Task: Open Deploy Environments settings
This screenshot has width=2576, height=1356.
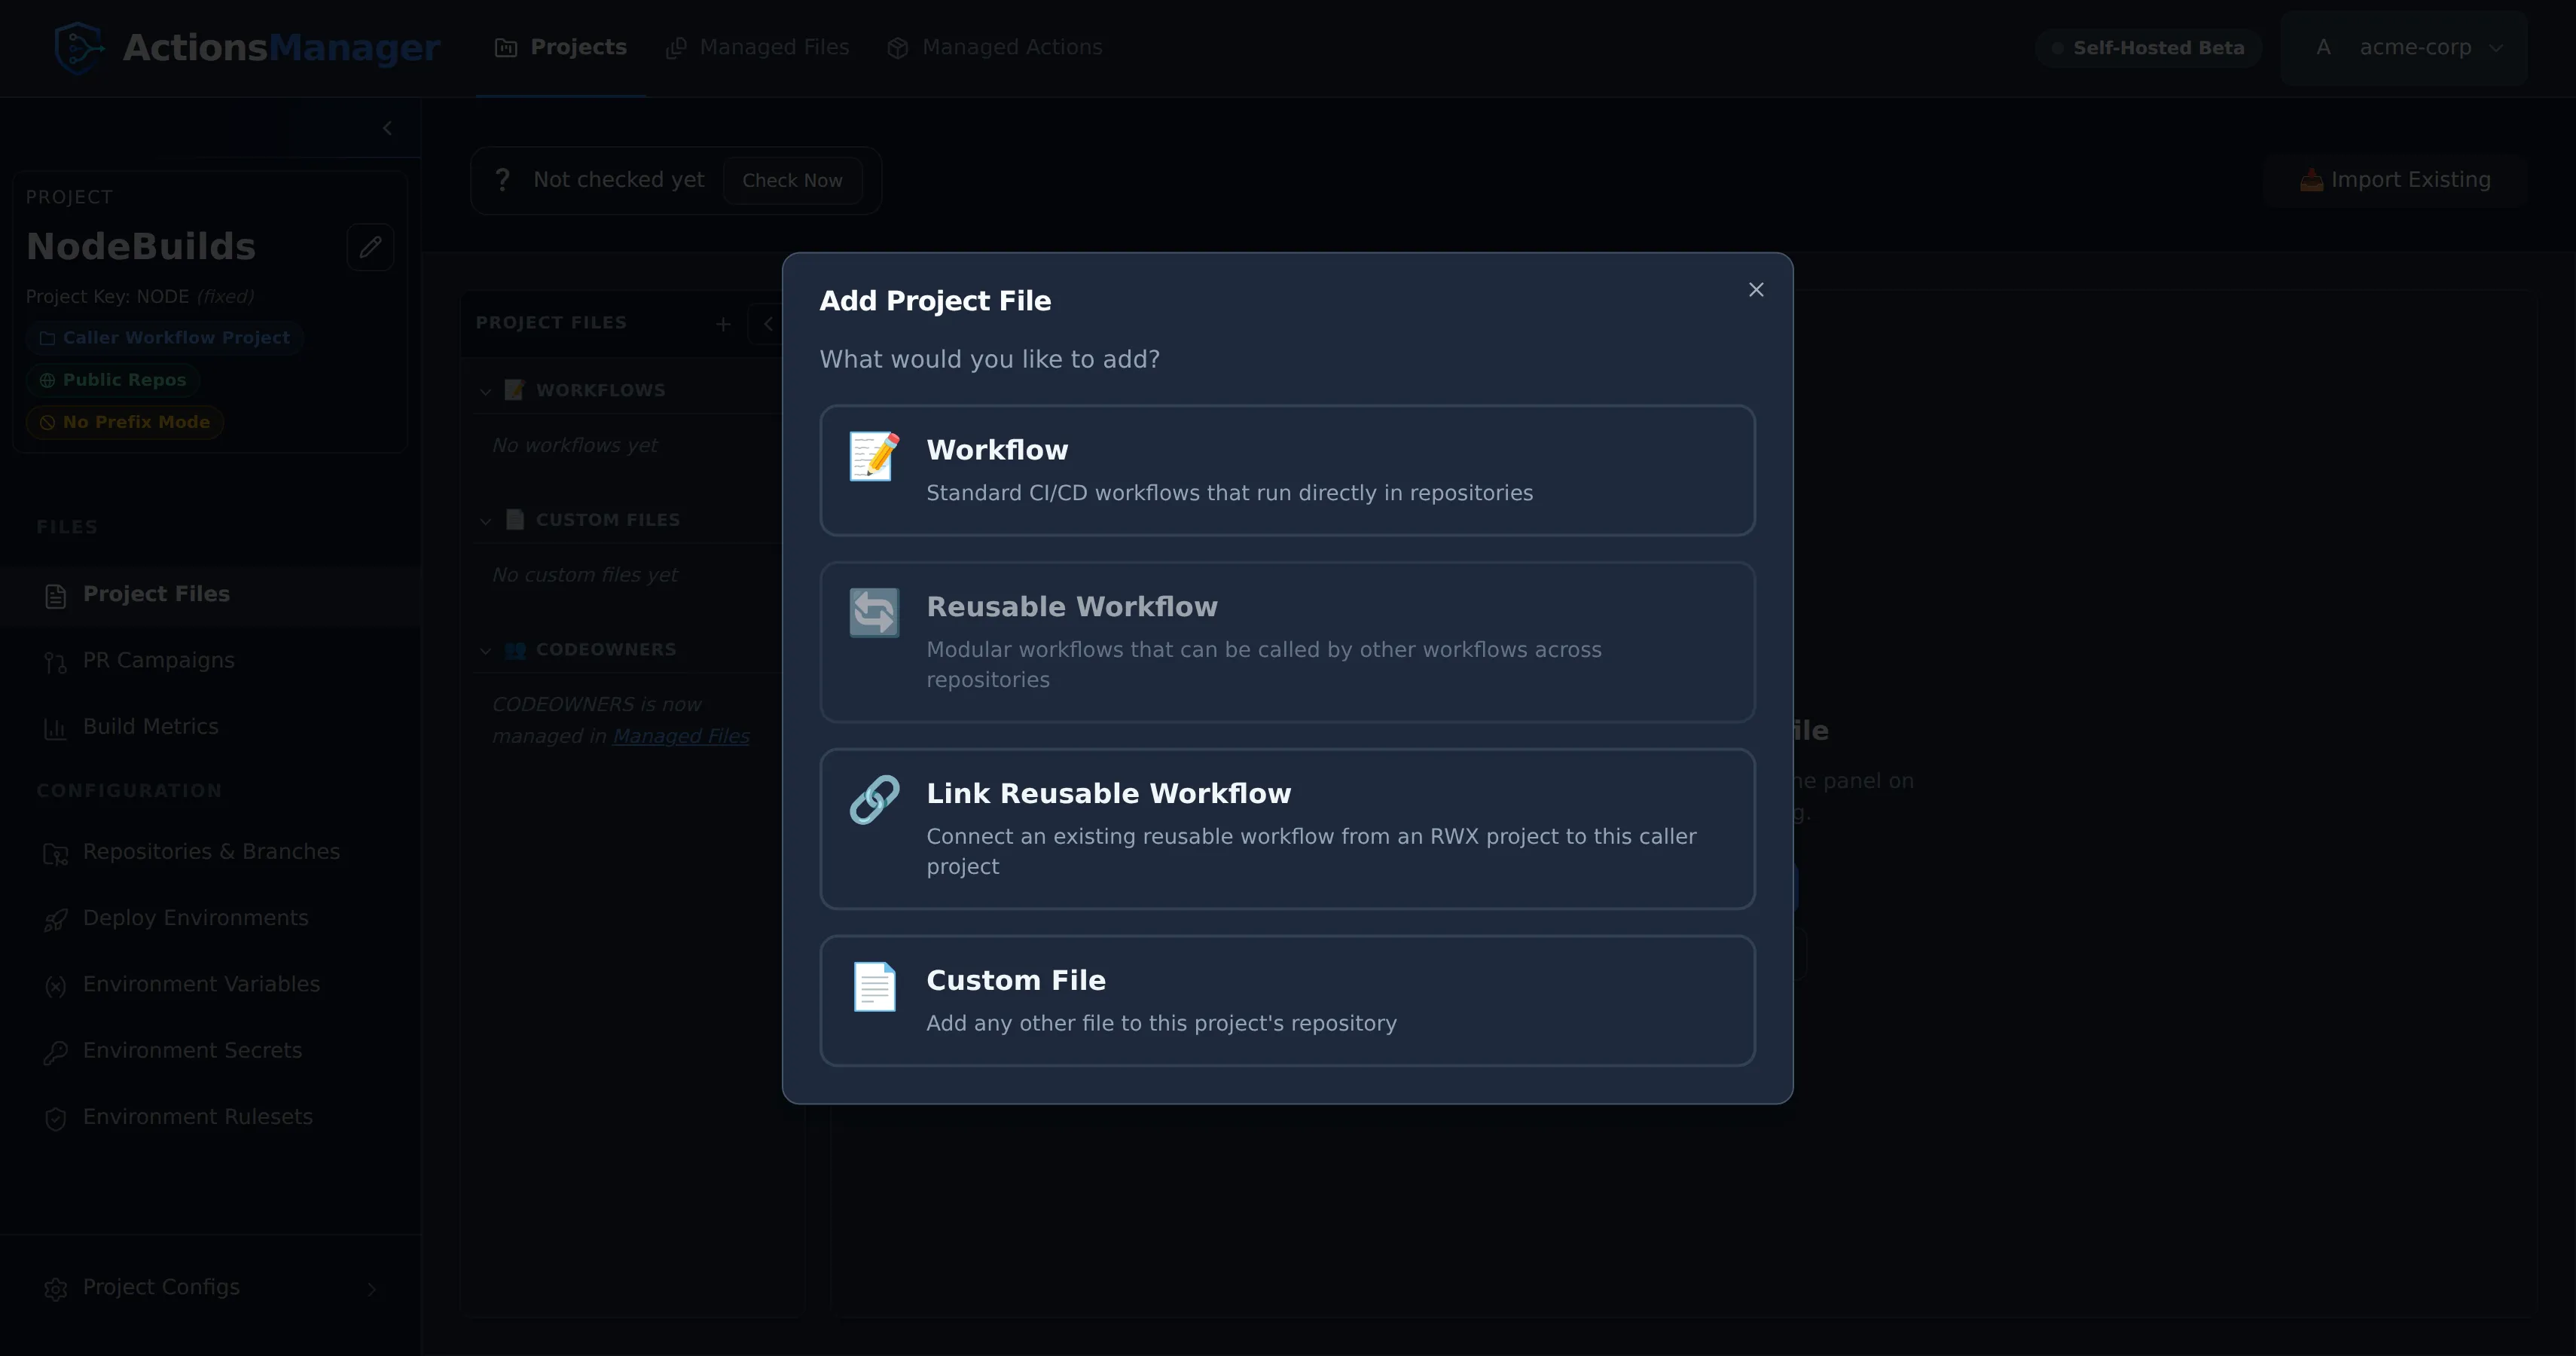Action: click(210, 918)
